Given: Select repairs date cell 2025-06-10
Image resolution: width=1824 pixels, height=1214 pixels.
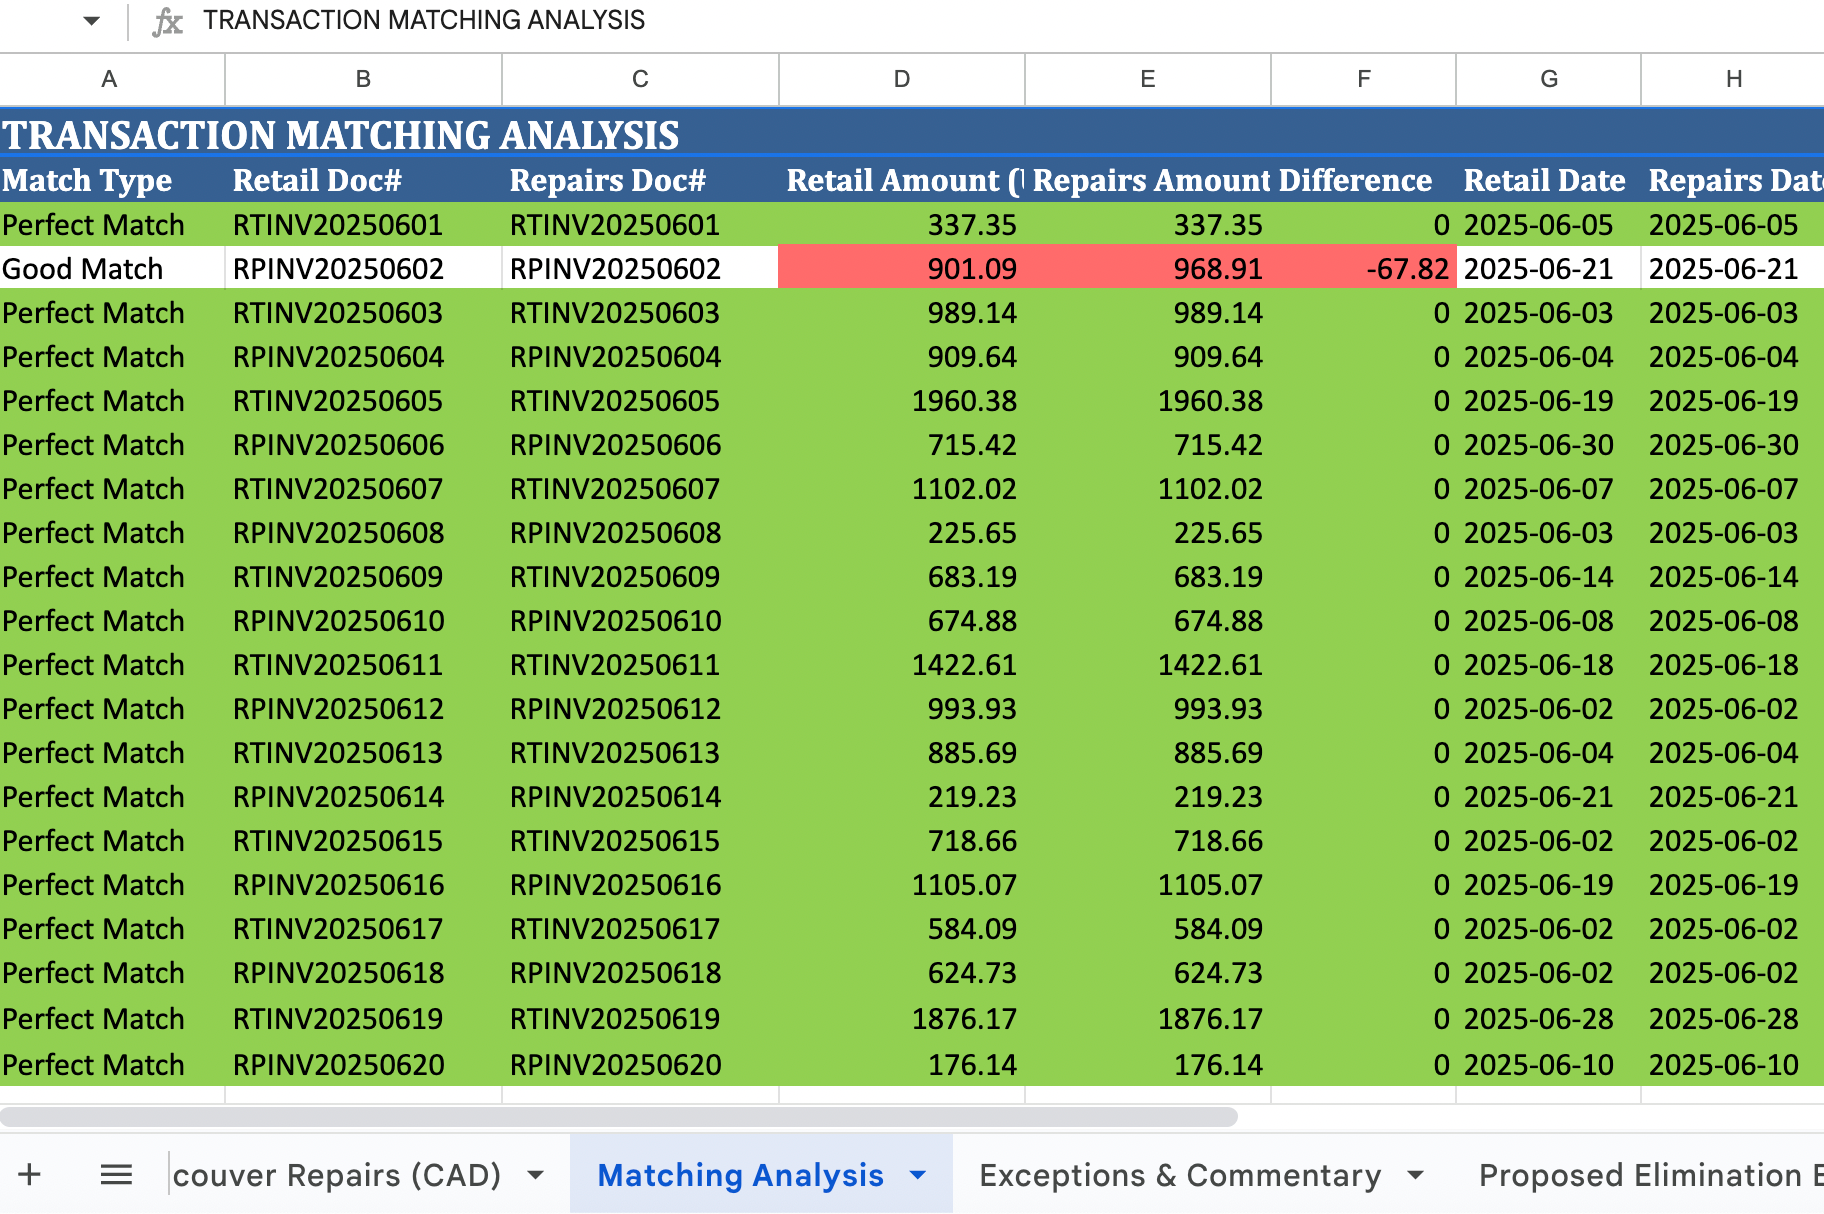Looking at the screenshot, I should pos(1733,1064).
